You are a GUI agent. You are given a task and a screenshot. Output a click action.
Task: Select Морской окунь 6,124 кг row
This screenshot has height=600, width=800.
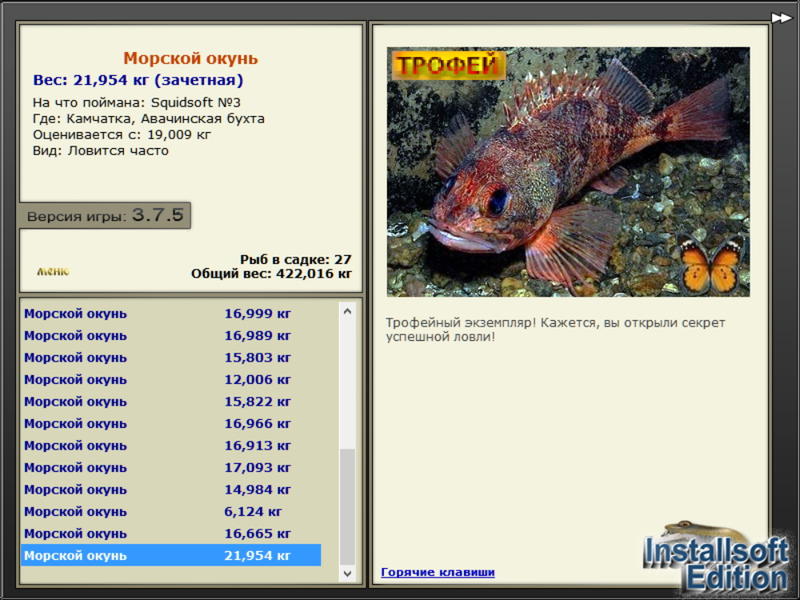tap(171, 511)
